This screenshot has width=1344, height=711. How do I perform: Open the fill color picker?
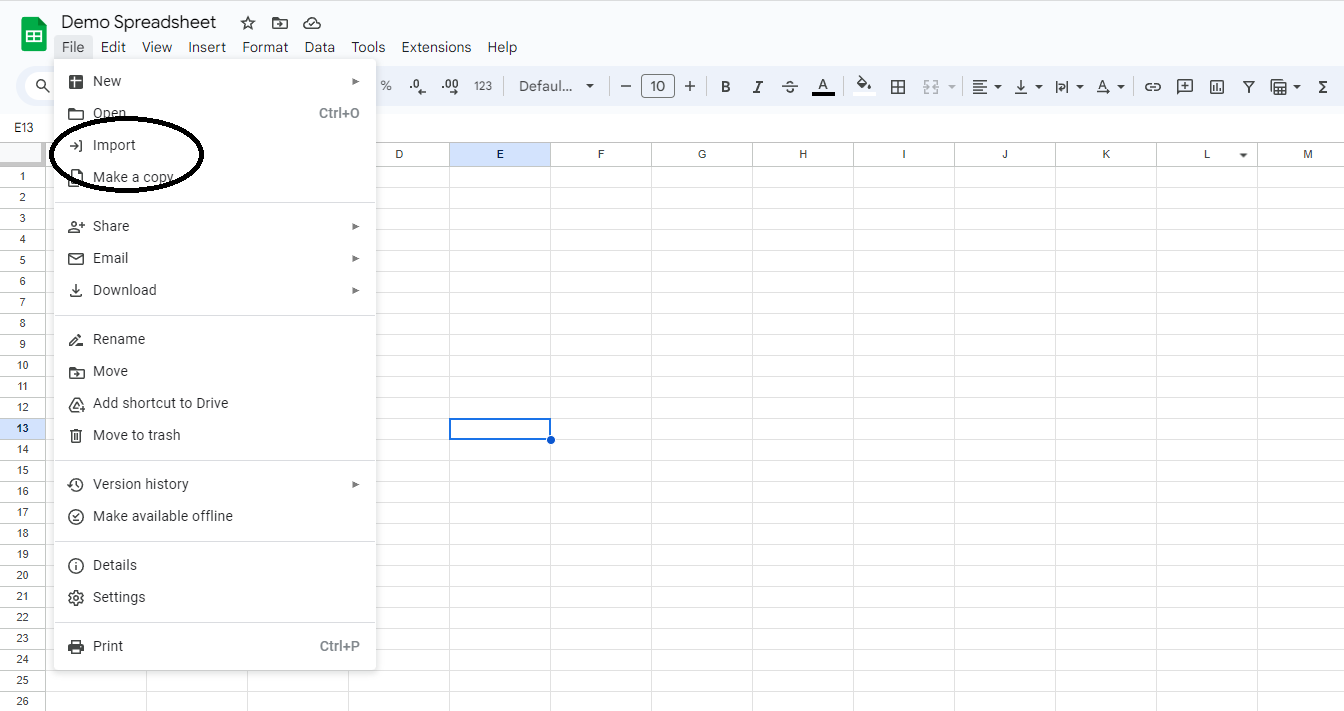tap(864, 87)
